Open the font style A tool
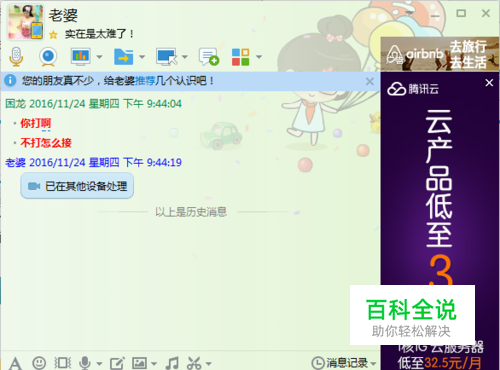Image resolution: width=500 pixels, height=370 pixels. coord(15,363)
